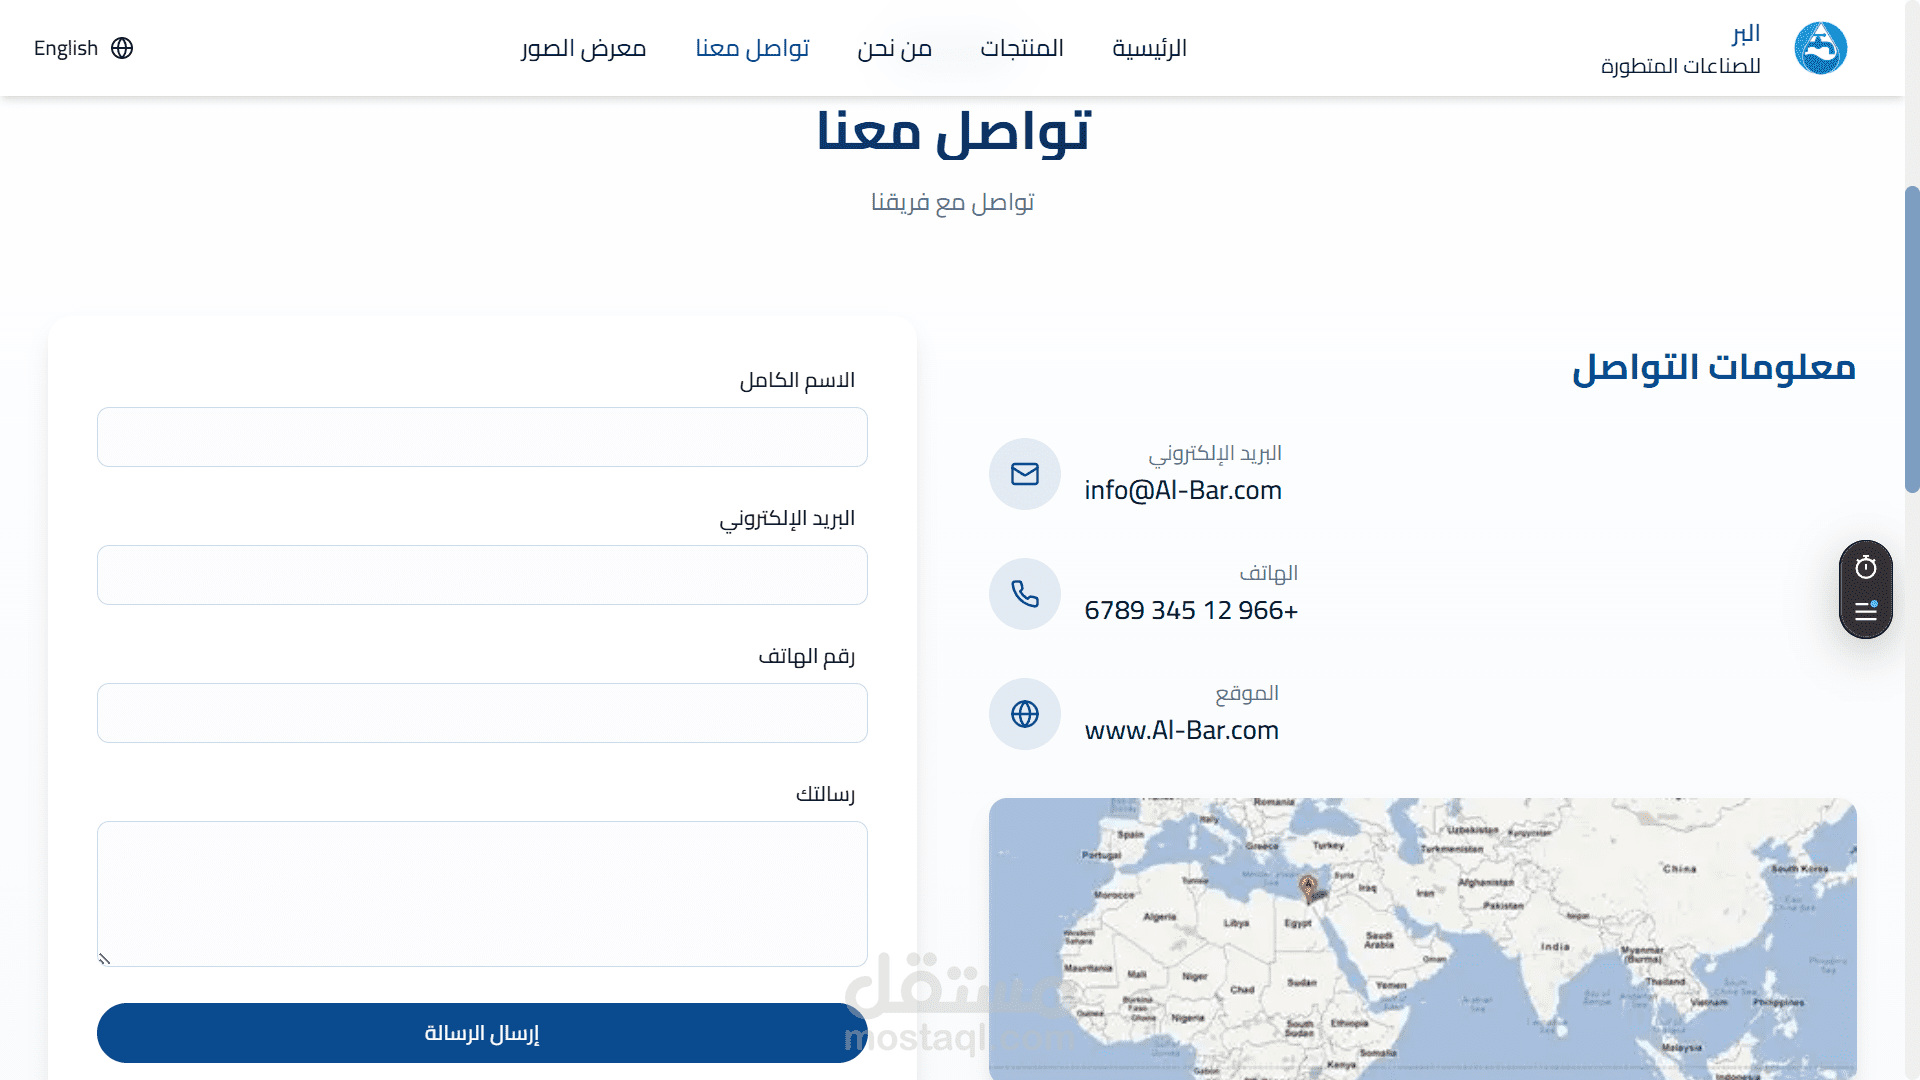Focus the email address form field
The height and width of the screenshot is (1080, 1920).
(482, 575)
